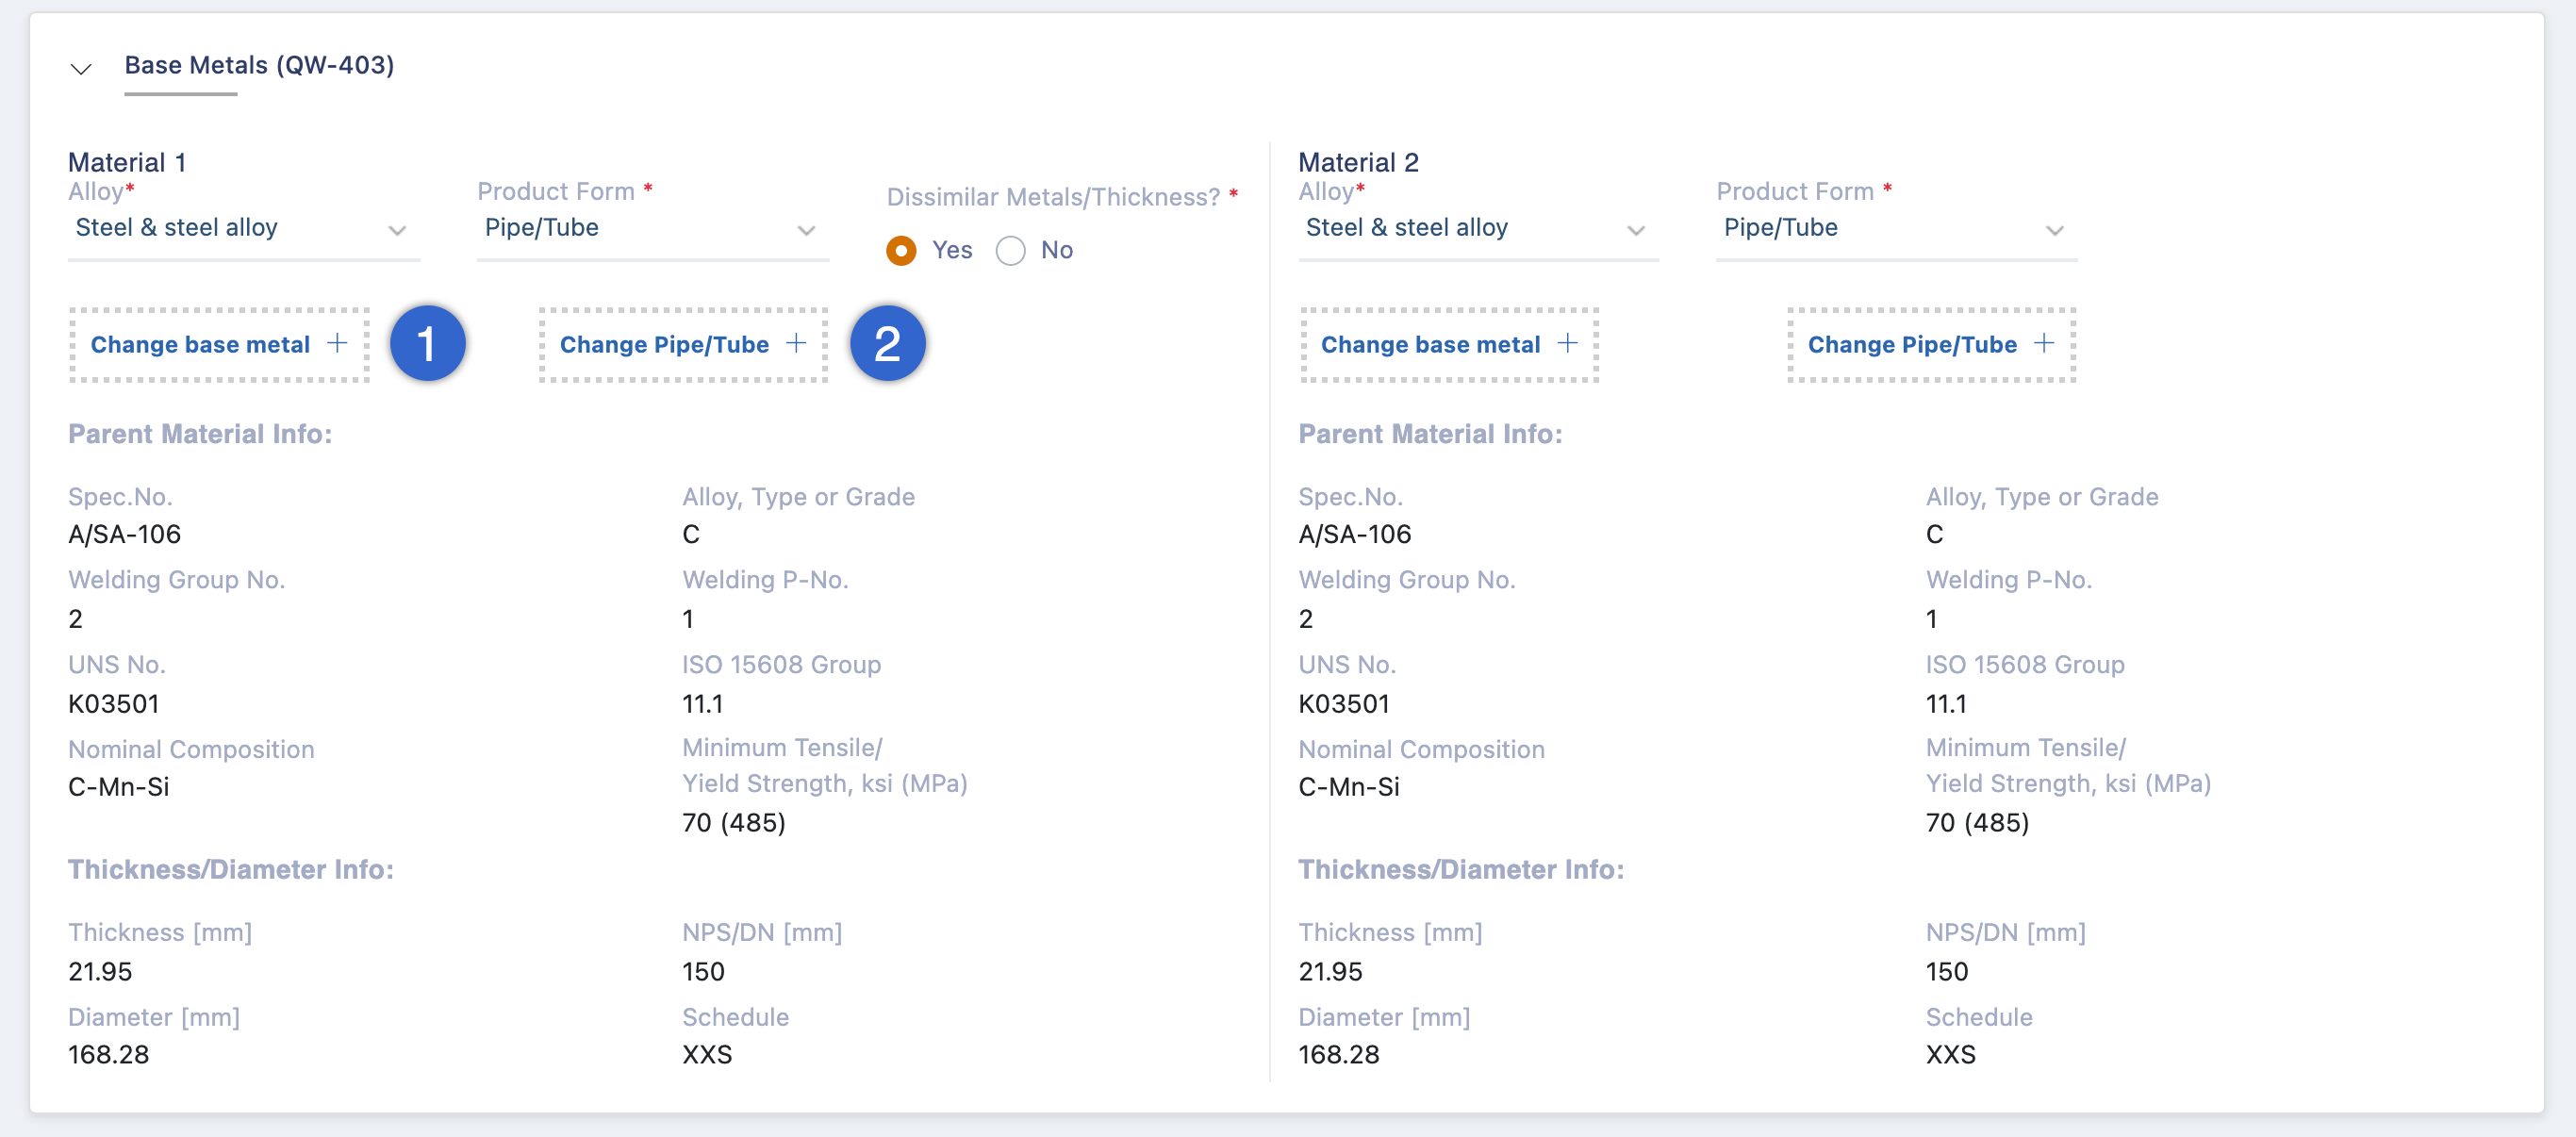Viewport: 2576px width, 1137px height.
Task: Click Material 1 NPS/DN value 150
Action: (x=703, y=972)
